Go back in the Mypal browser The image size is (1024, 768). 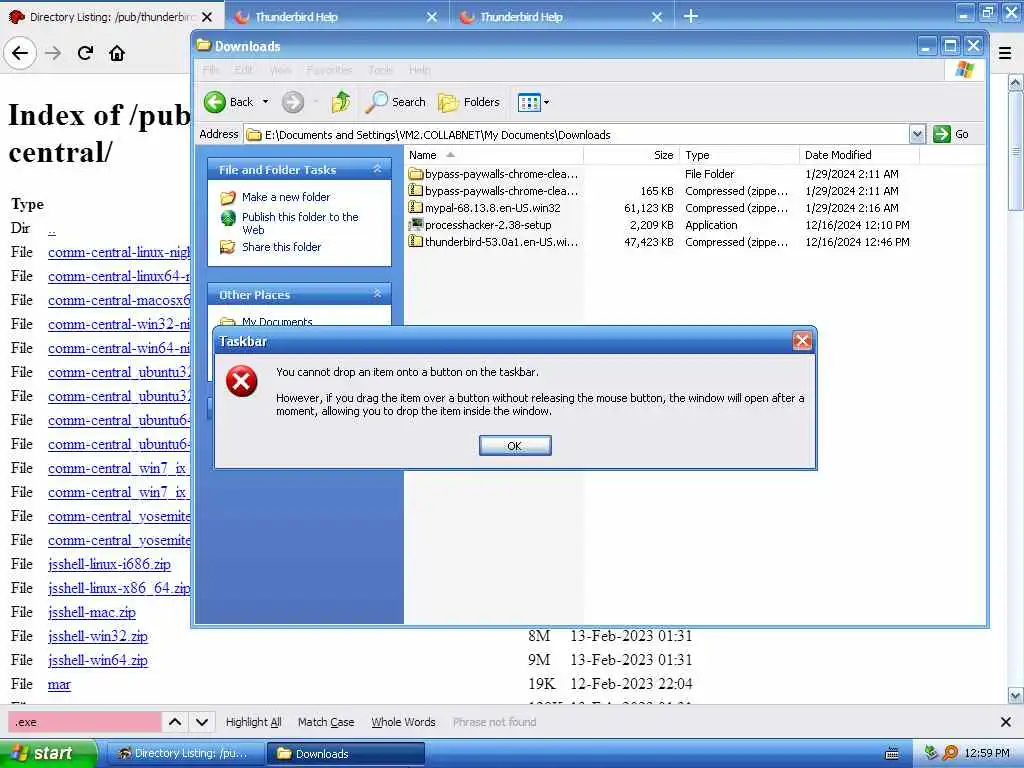pos(20,53)
